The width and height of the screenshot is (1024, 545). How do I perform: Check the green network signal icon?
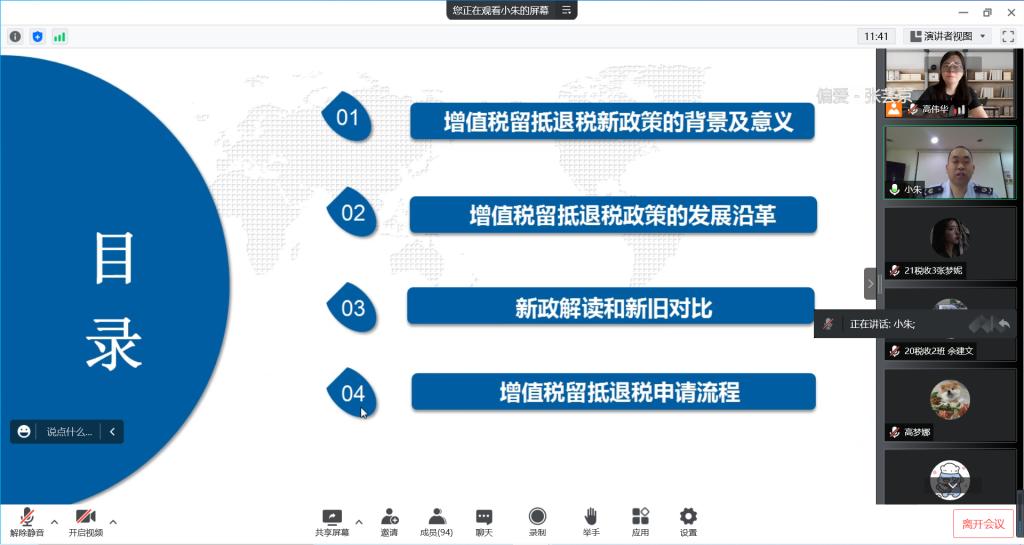(60, 37)
